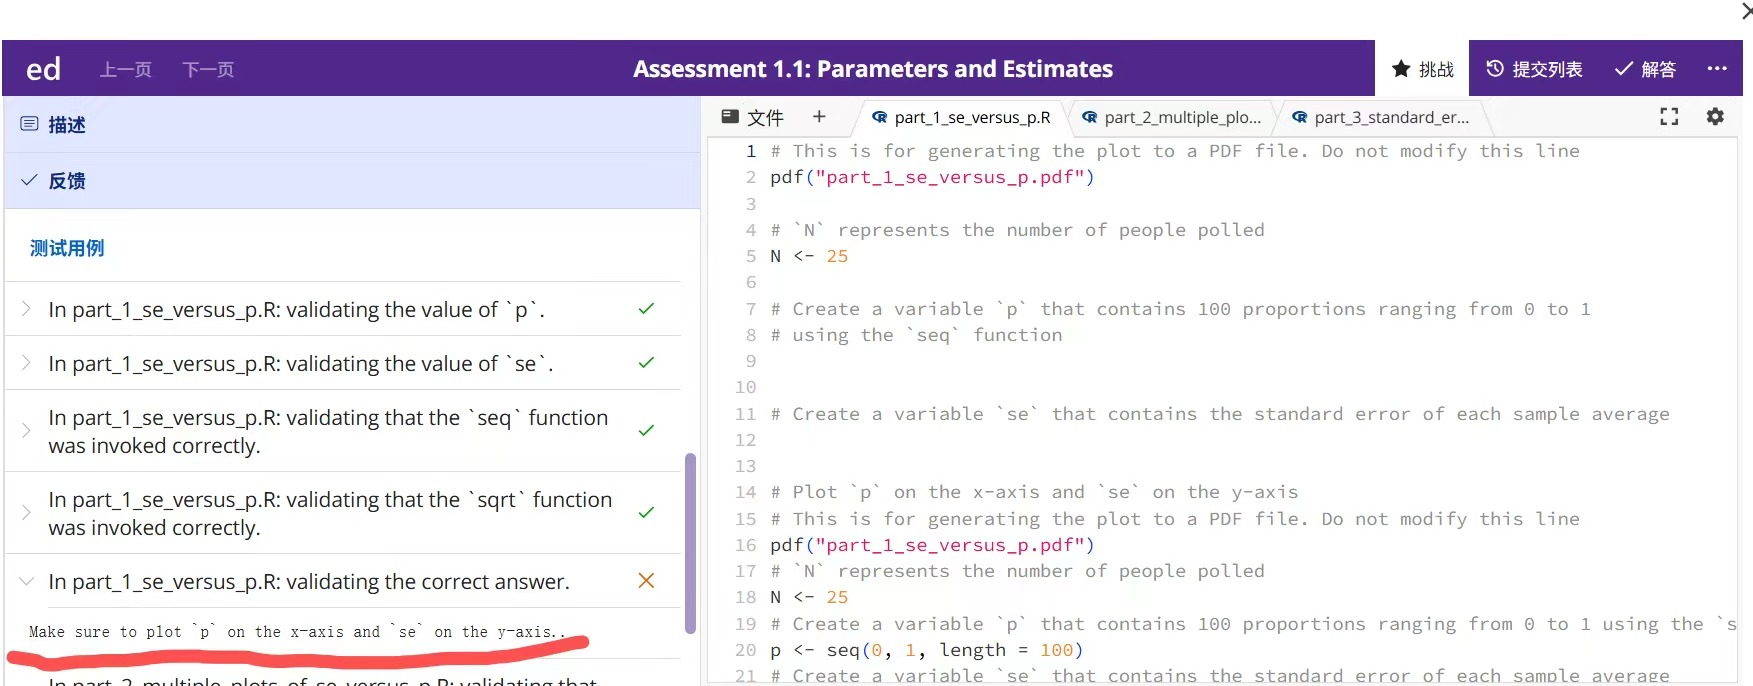The height and width of the screenshot is (686, 1753).
Task: Click orange X for correct answer test
Action: [x=646, y=581]
